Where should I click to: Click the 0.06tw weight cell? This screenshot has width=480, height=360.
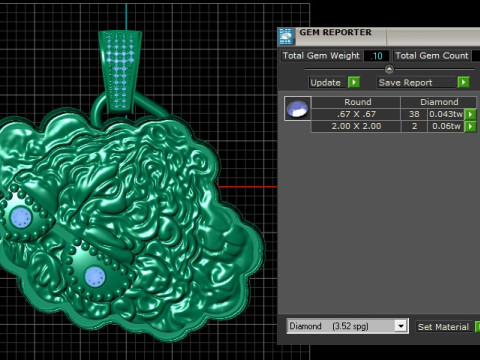click(x=446, y=126)
